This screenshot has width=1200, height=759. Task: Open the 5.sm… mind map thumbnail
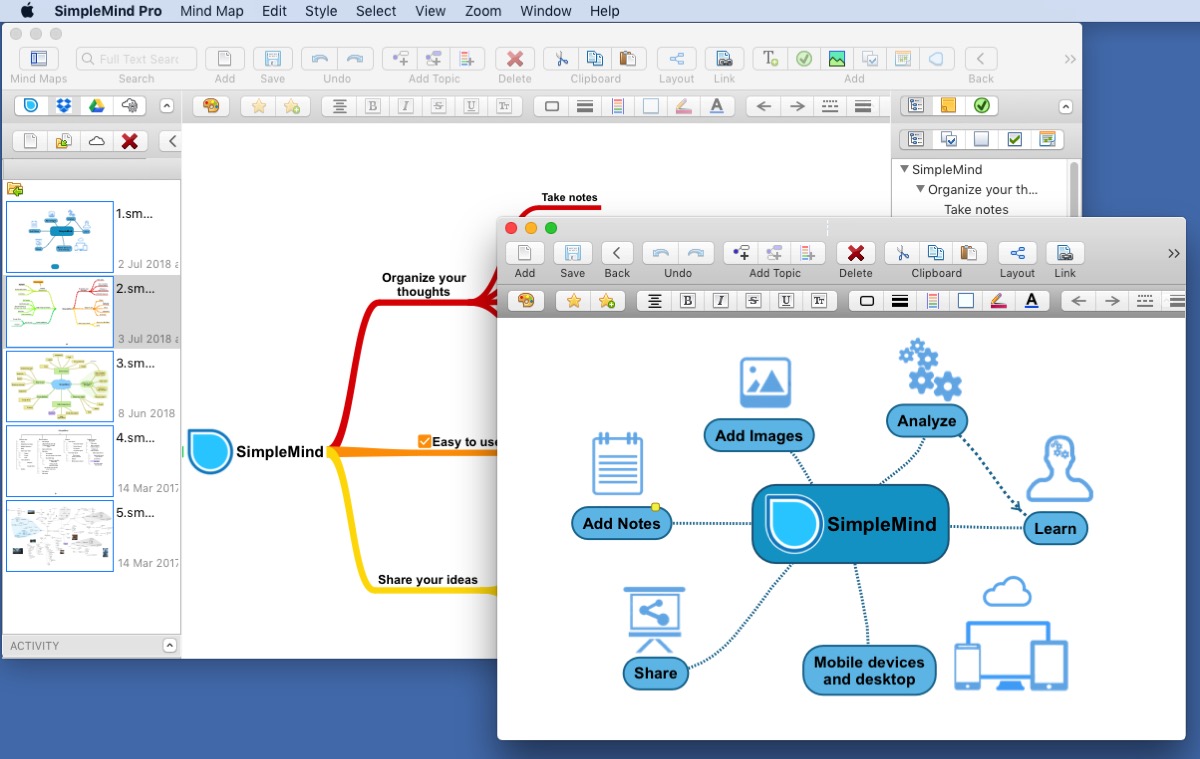60,536
